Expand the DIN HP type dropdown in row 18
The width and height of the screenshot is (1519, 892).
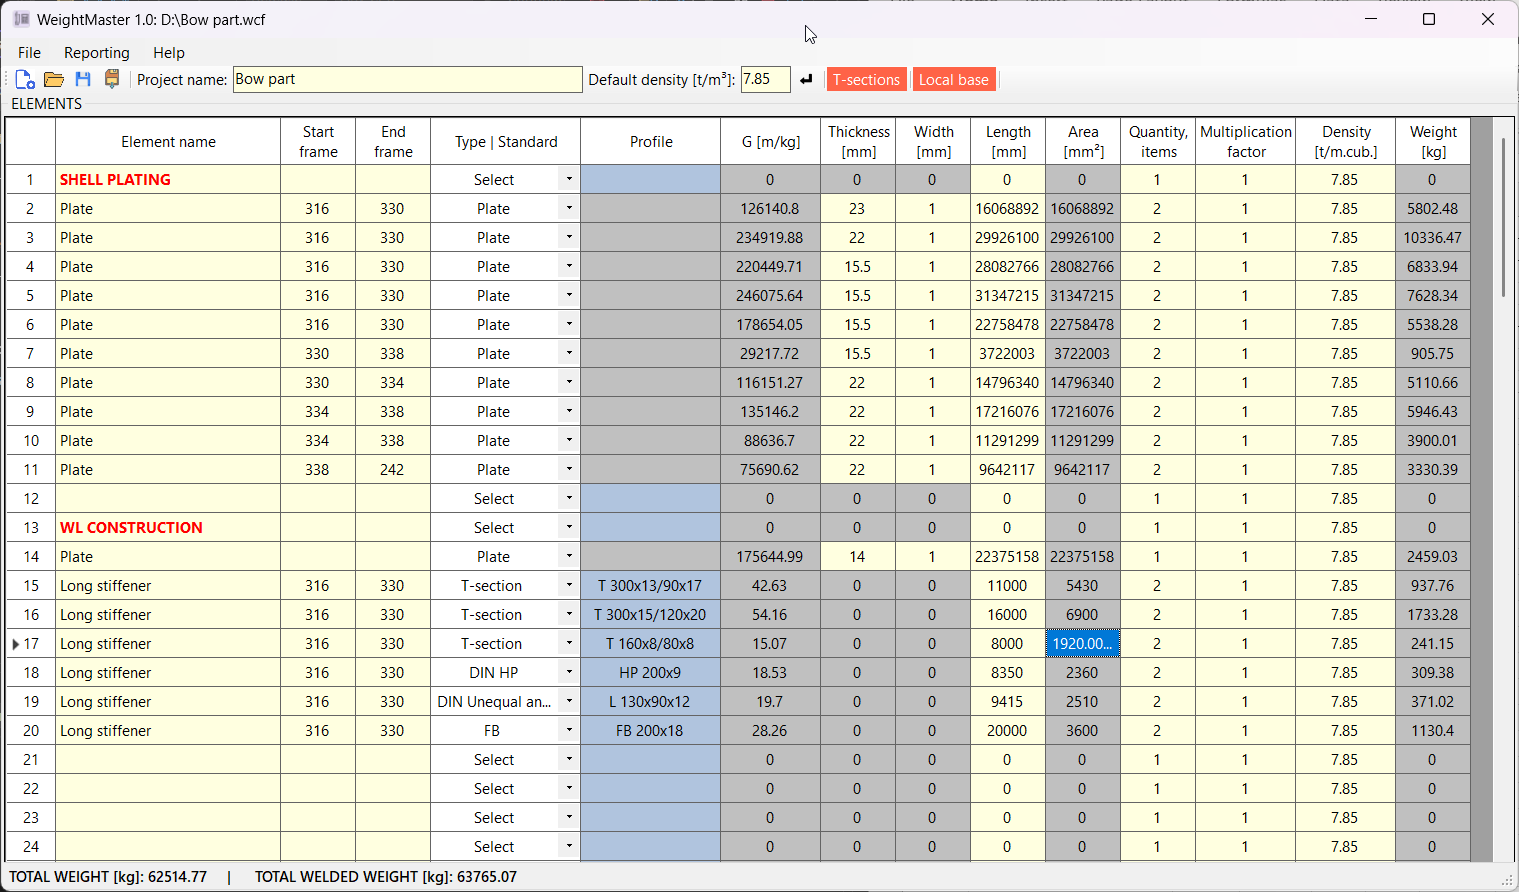[569, 673]
